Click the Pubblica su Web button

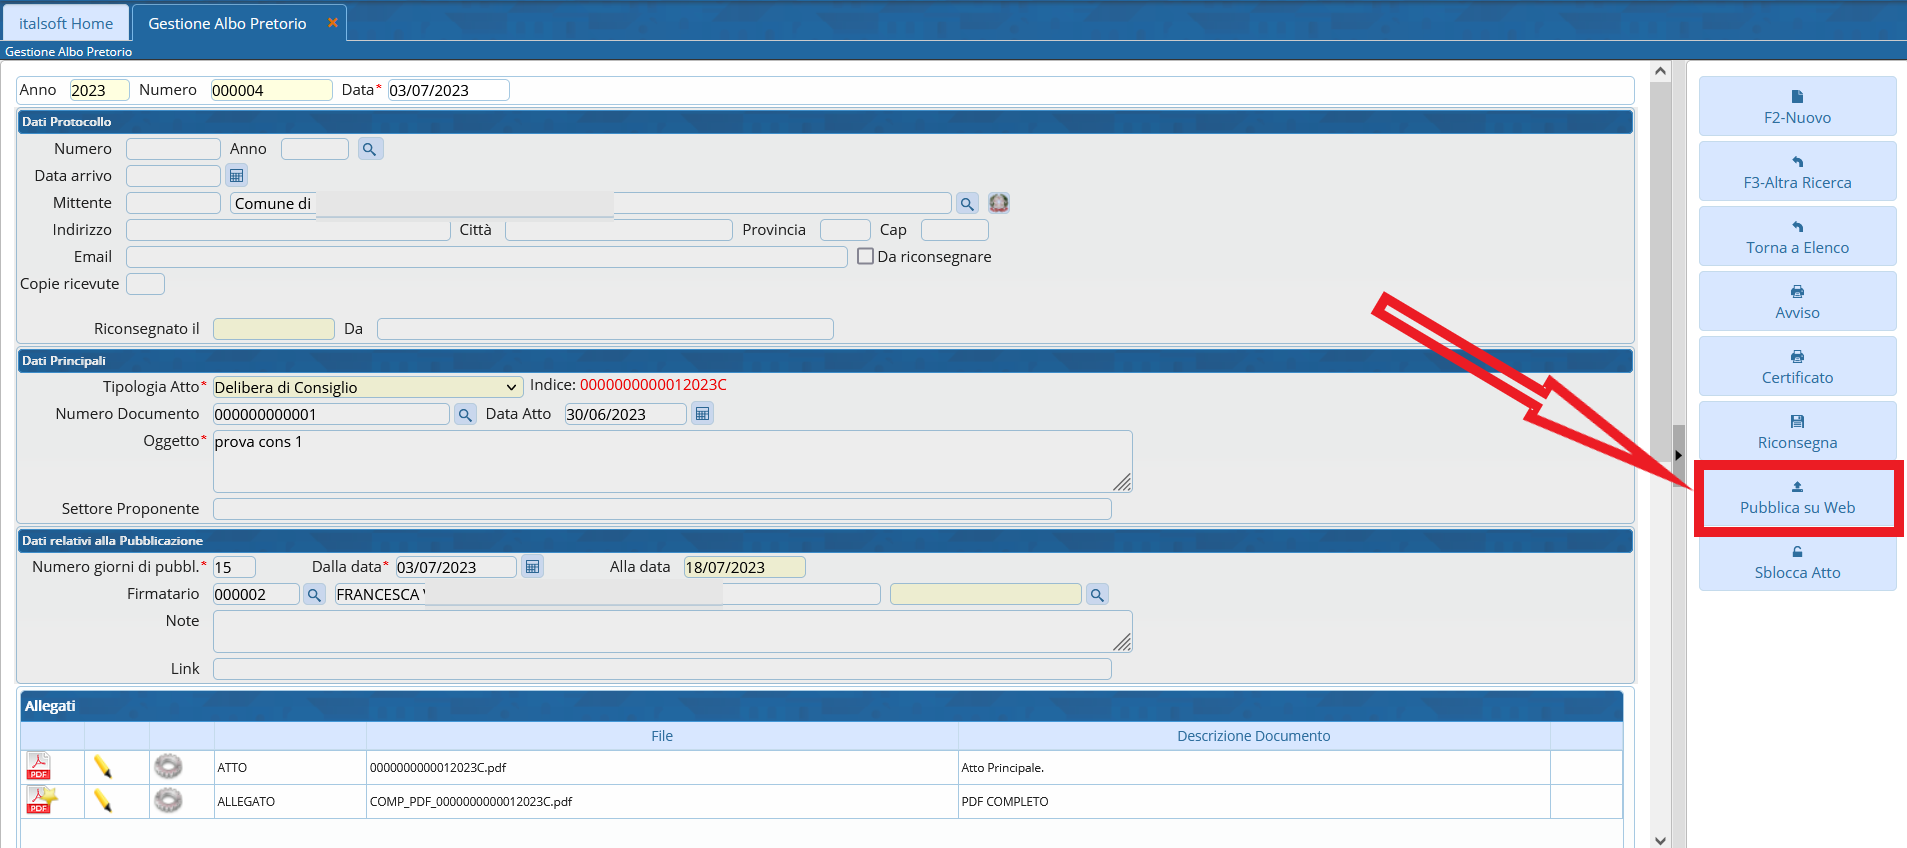coord(1797,498)
